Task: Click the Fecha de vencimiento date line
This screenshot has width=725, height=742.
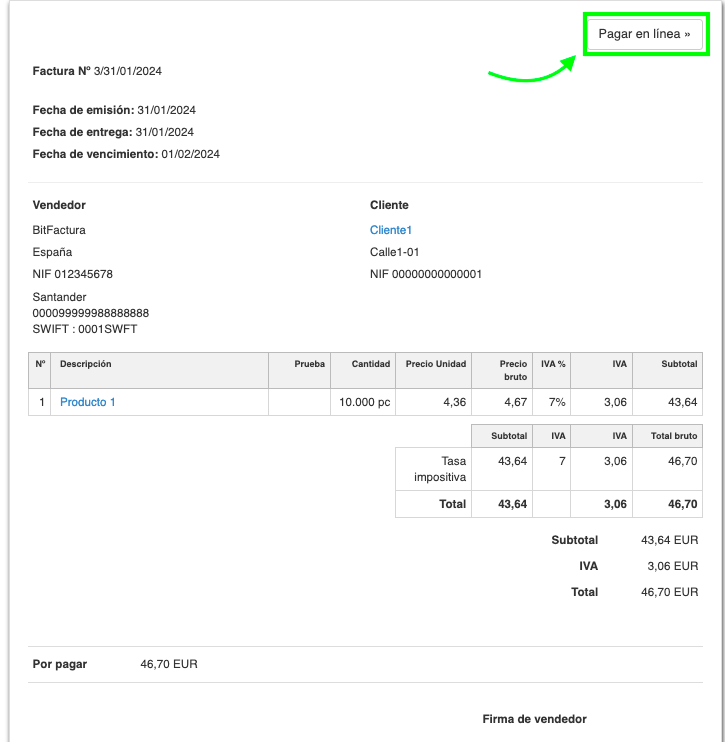Action: coord(126,154)
